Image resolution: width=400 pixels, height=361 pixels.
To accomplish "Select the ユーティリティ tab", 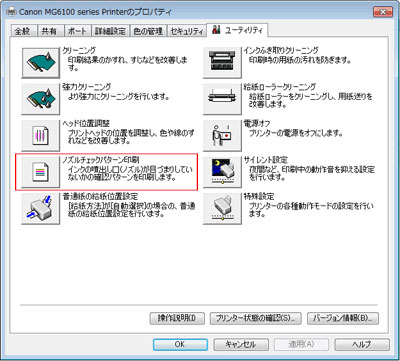I will (237, 30).
